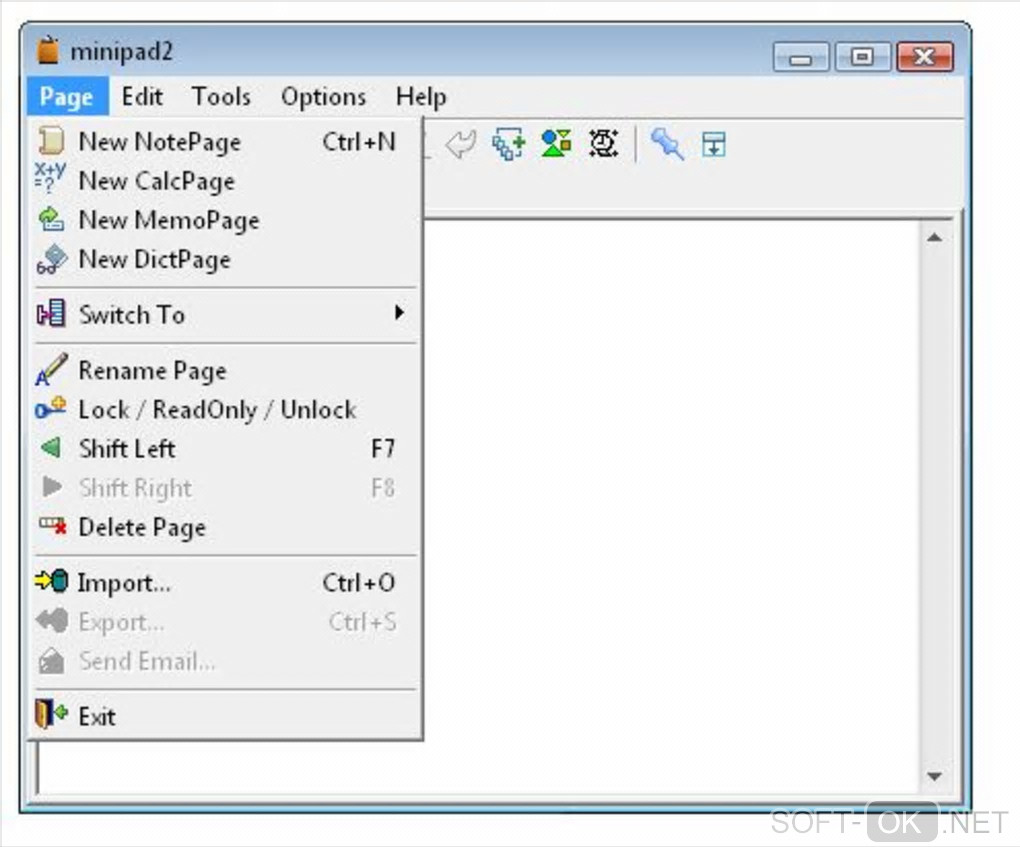1020x847 pixels.
Task: Choose Import... menu entry
Action: [225, 582]
